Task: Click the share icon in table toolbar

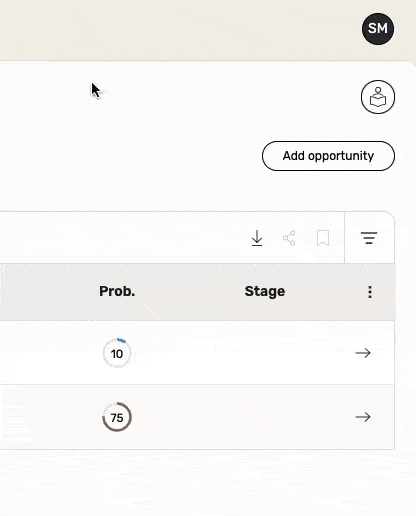Action: click(x=289, y=238)
